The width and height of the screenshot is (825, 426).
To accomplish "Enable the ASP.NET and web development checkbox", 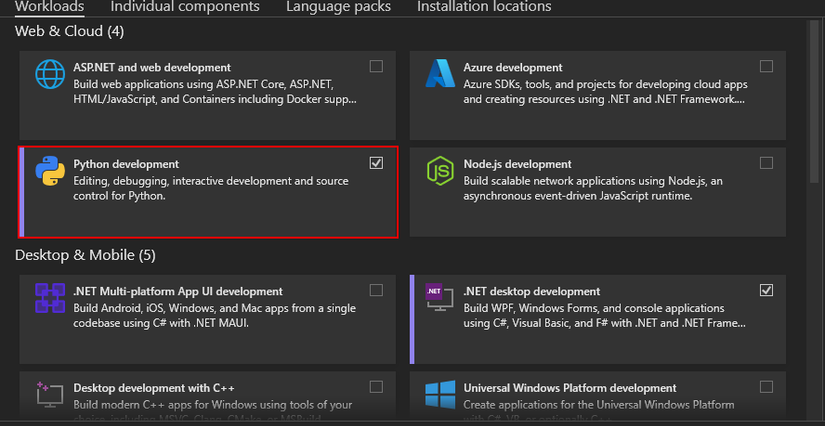I will point(376,66).
